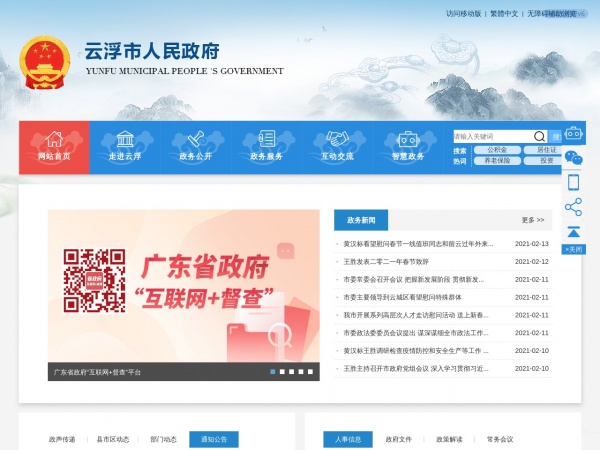The height and width of the screenshot is (450, 600).
Task: Close the floating side toolbar via ×关闭
Action: (573, 249)
